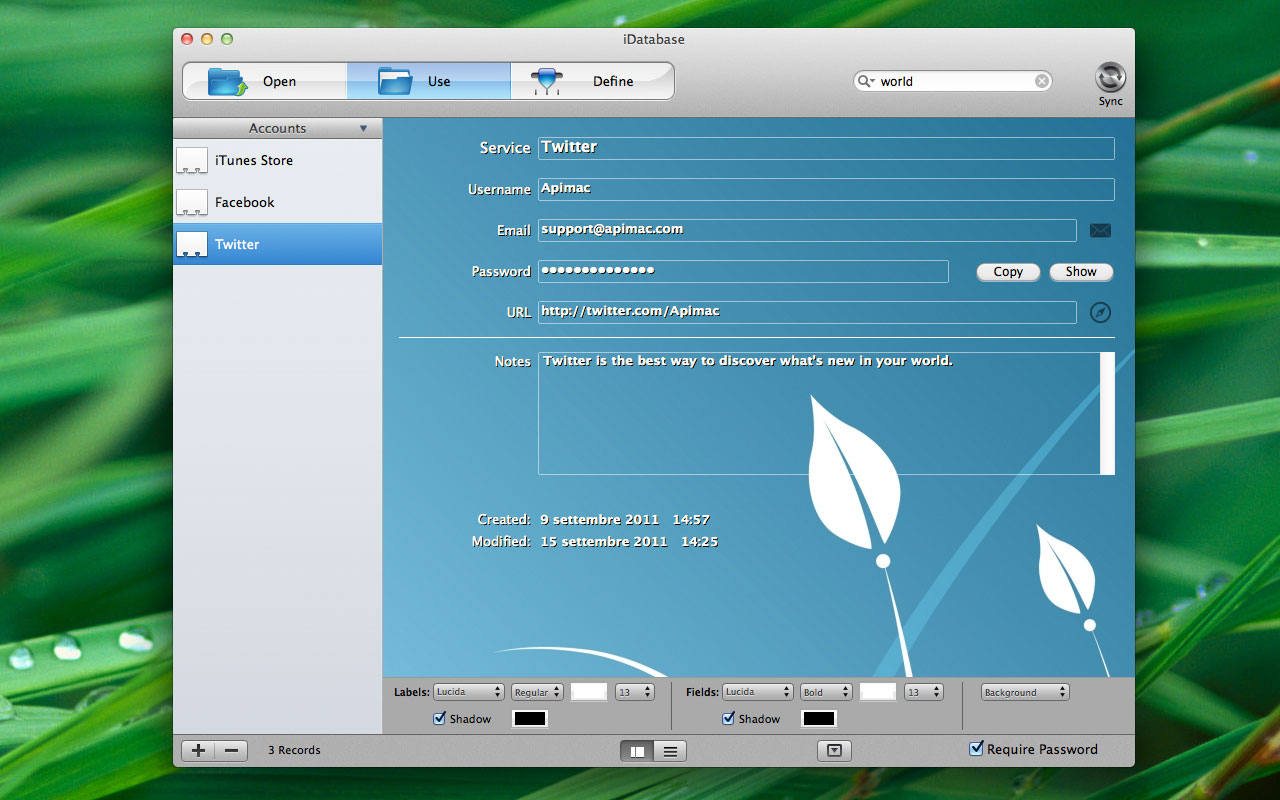Image resolution: width=1280 pixels, height=800 pixels.
Task: Add a record with plus button
Action: coord(198,750)
